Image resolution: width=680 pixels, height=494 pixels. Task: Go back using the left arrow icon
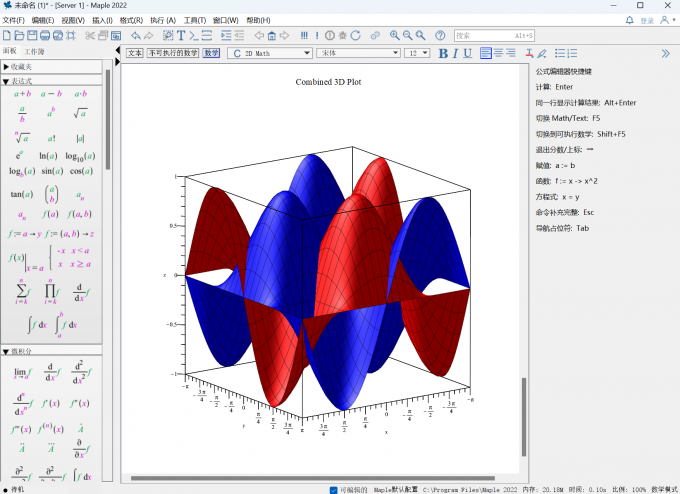click(x=259, y=36)
